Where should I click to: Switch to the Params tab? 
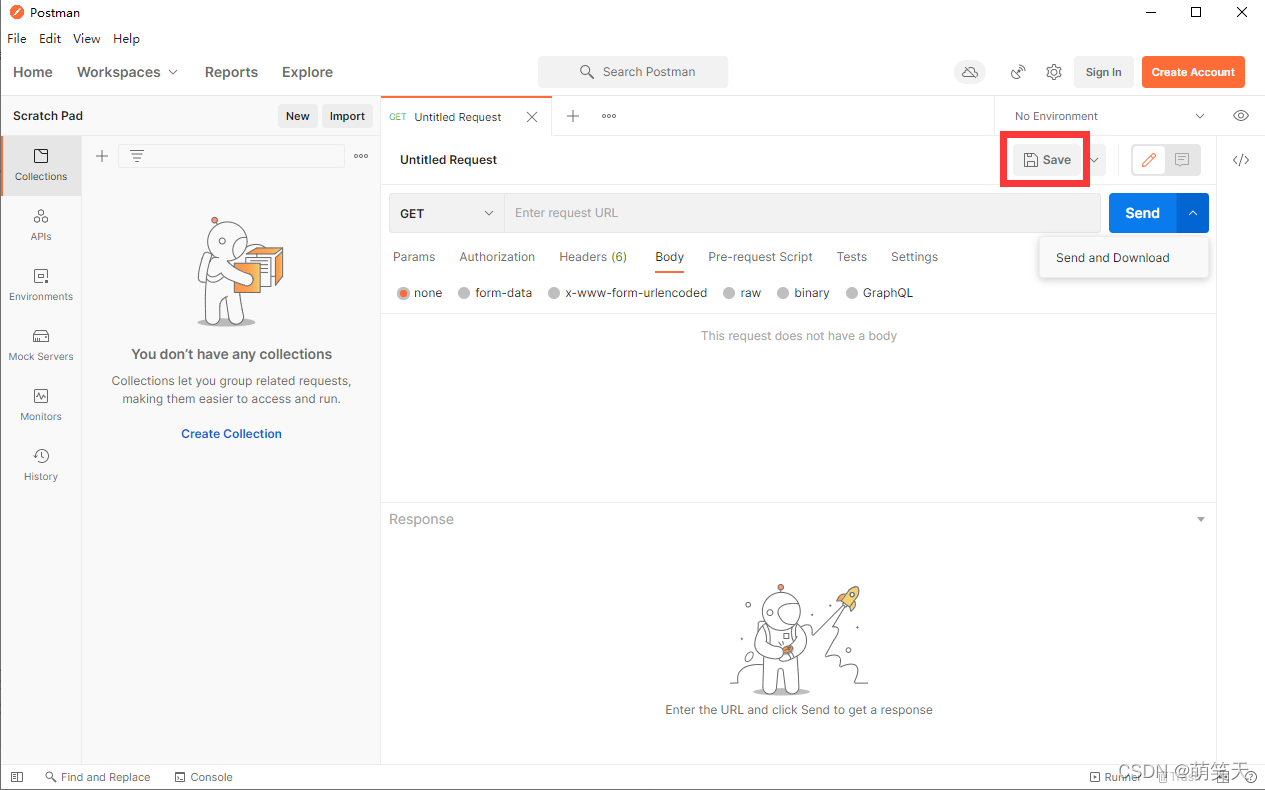pyautogui.click(x=414, y=257)
